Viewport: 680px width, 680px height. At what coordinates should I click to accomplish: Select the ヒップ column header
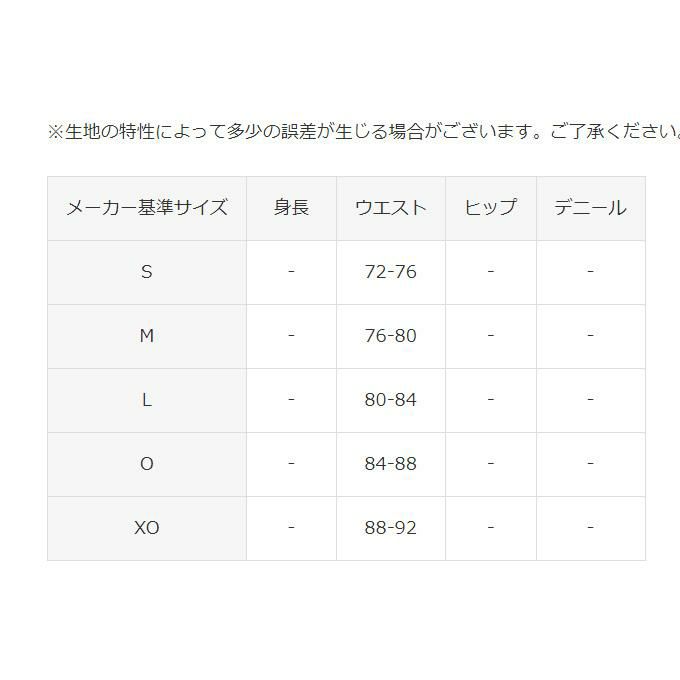(490, 208)
